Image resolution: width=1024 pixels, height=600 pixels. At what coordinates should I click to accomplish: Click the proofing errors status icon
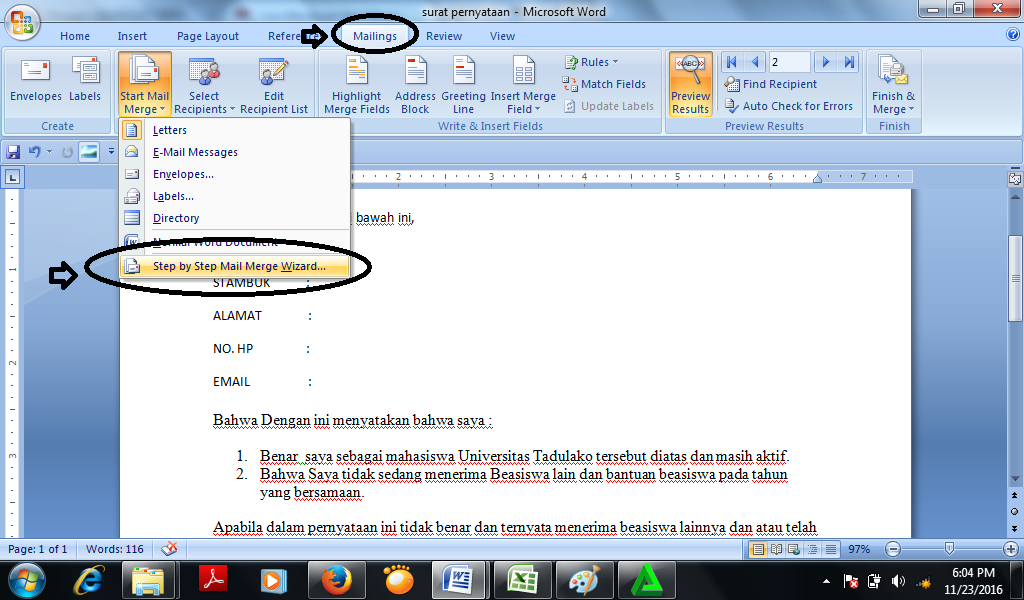point(169,549)
